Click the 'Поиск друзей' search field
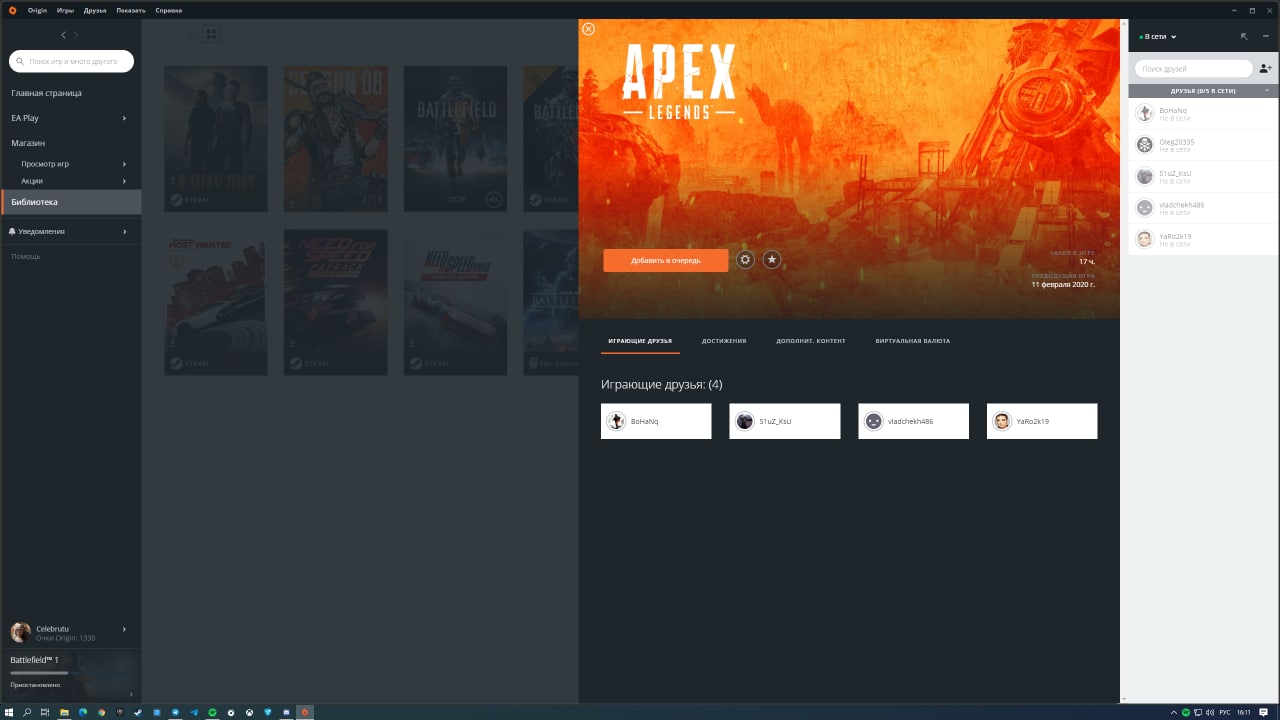This screenshot has width=1280, height=720. point(1194,68)
